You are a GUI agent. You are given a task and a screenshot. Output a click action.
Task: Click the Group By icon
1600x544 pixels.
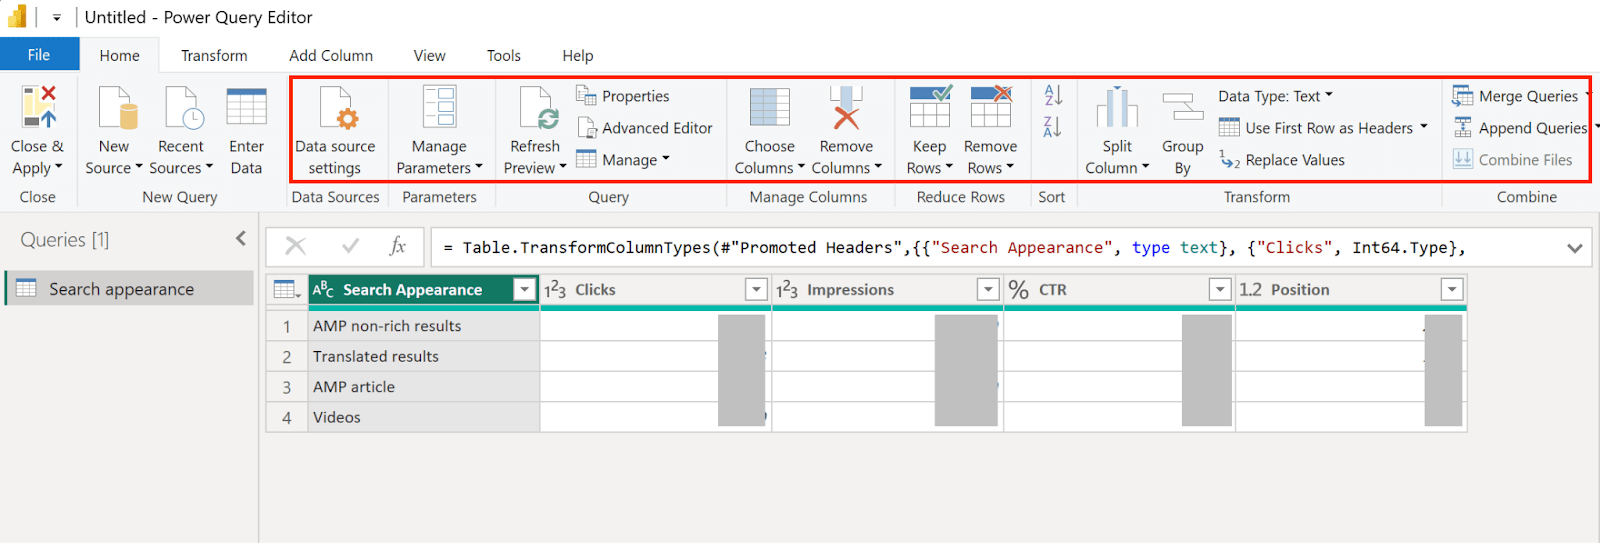click(1183, 107)
